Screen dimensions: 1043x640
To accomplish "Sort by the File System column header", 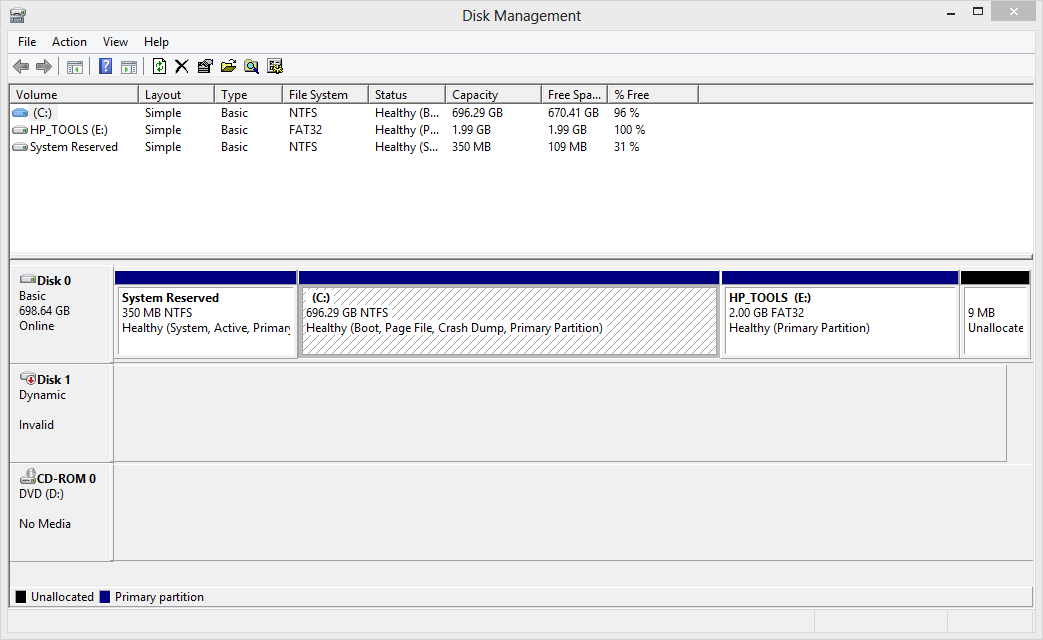I will tap(325, 94).
